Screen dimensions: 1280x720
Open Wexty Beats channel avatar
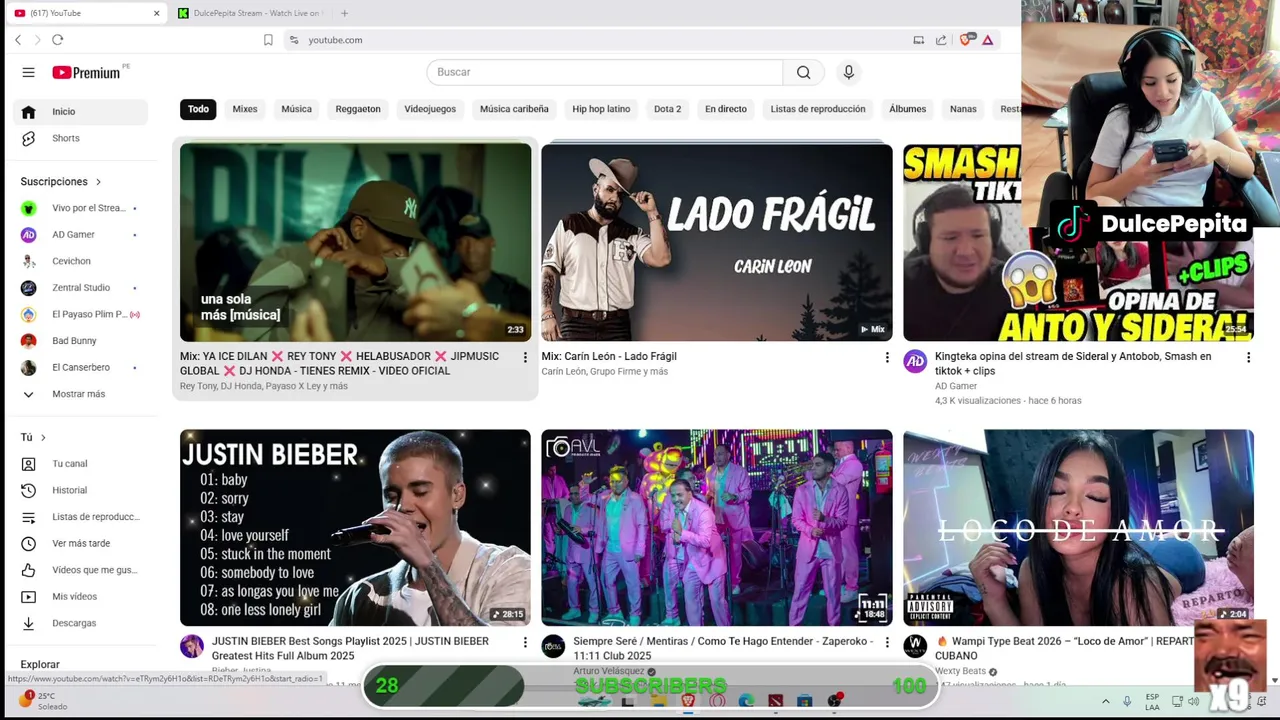tap(915, 647)
